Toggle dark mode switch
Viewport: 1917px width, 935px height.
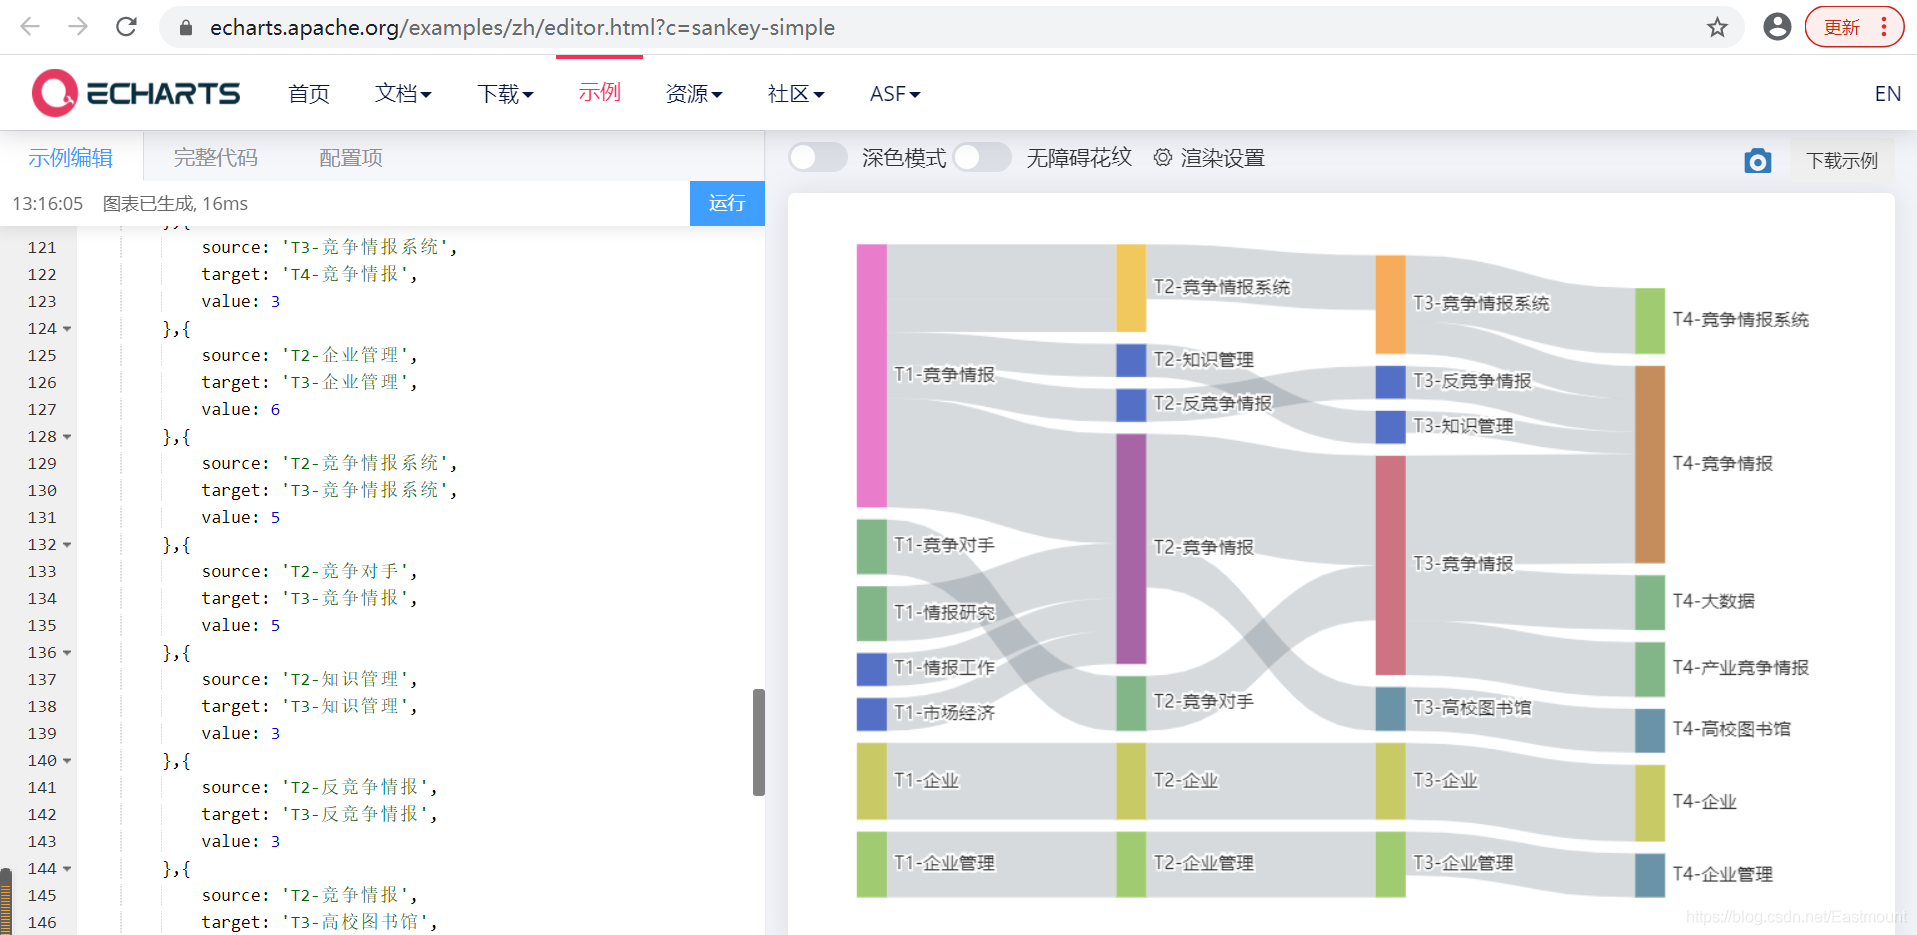pyautogui.click(x=817, y=157)
